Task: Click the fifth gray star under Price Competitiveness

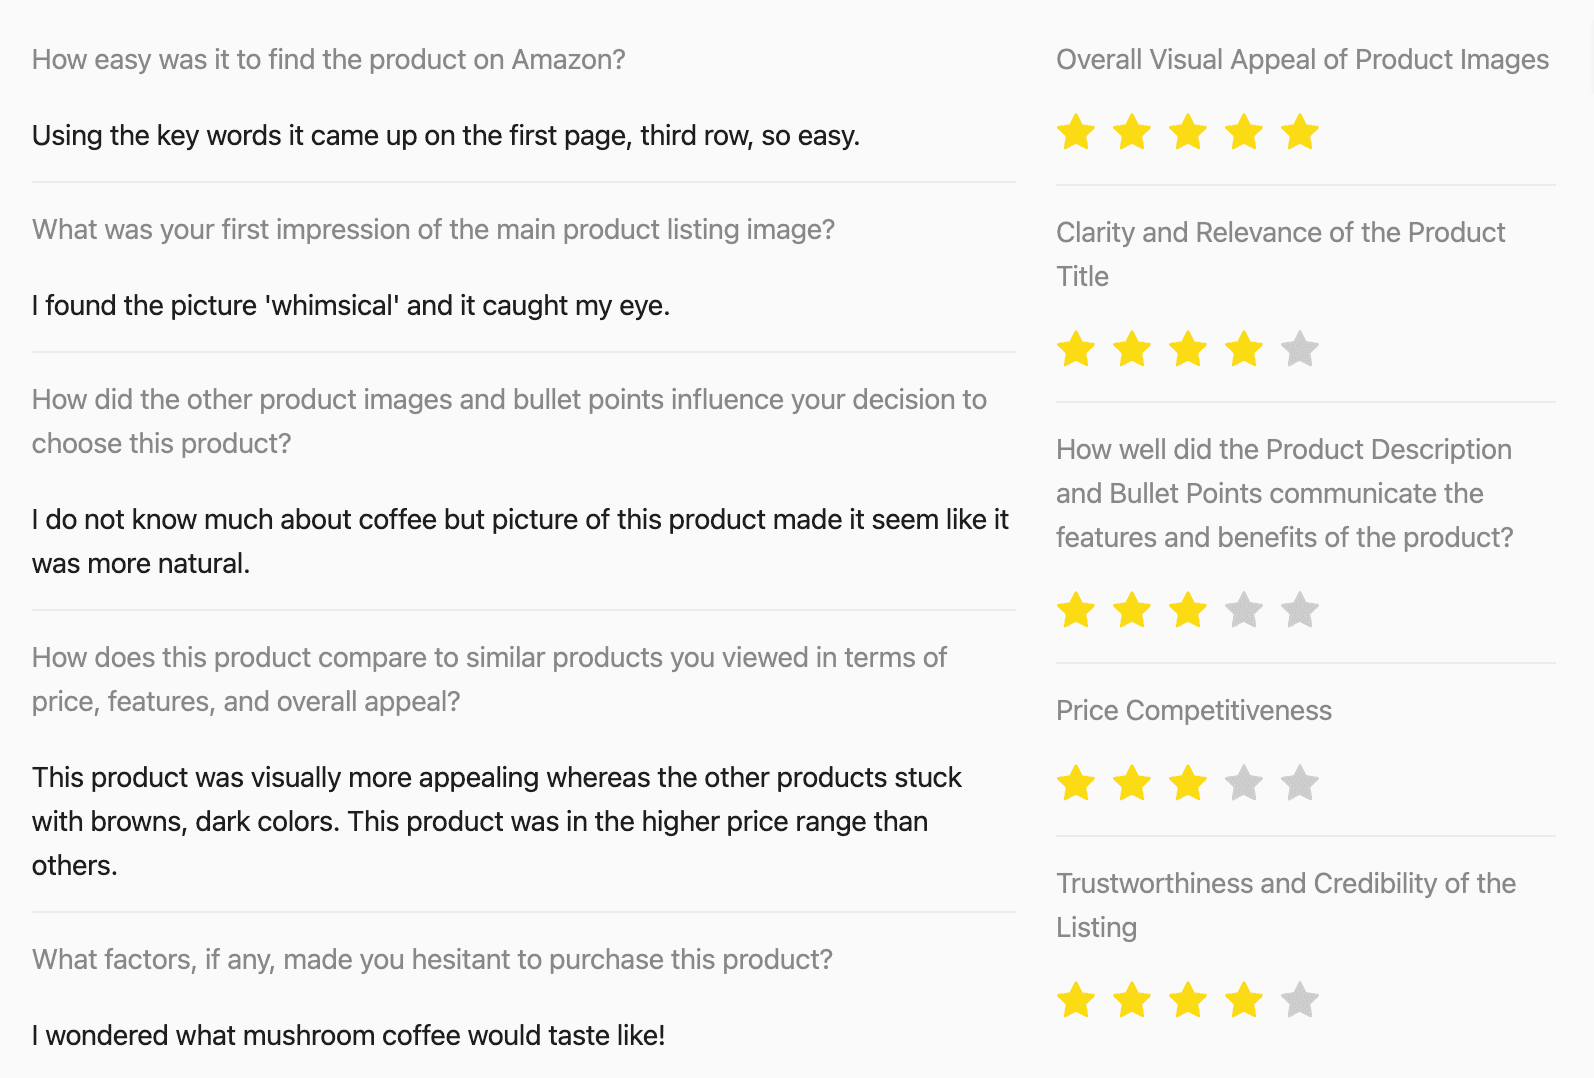Action: [x=1300, y=783]
